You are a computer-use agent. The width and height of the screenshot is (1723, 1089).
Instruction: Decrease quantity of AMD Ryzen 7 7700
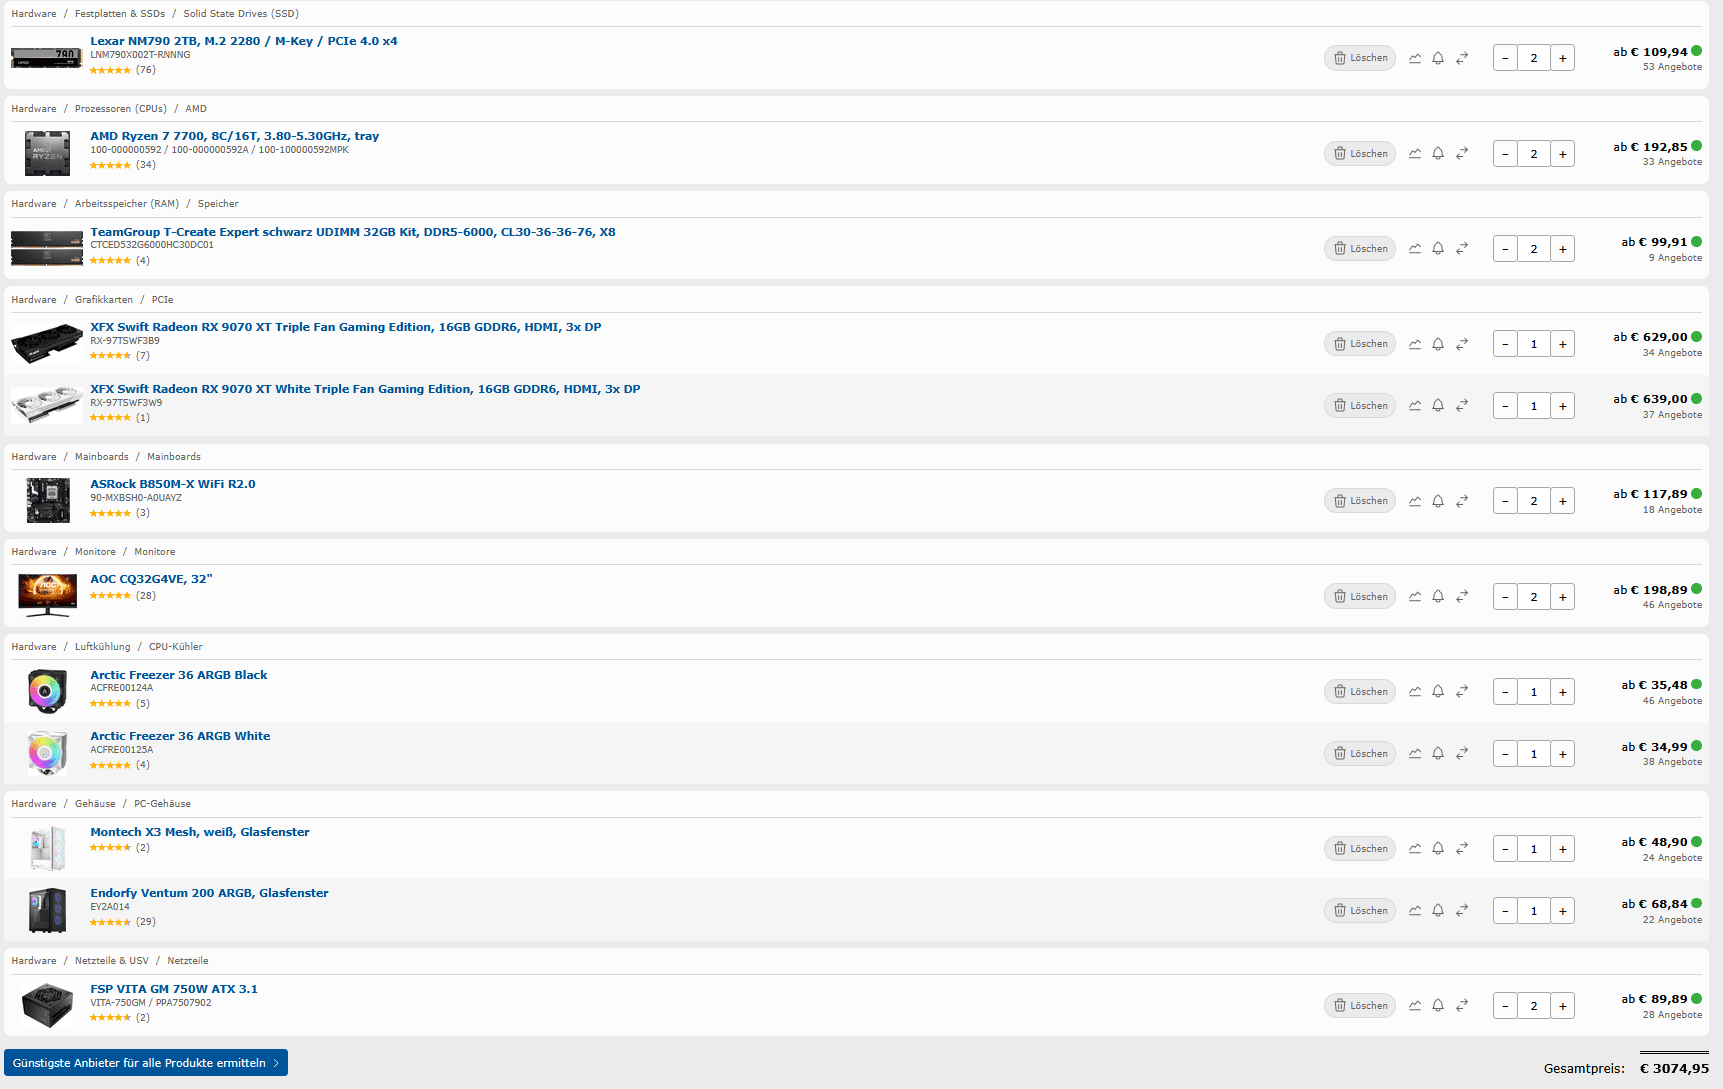(1505, 154)
